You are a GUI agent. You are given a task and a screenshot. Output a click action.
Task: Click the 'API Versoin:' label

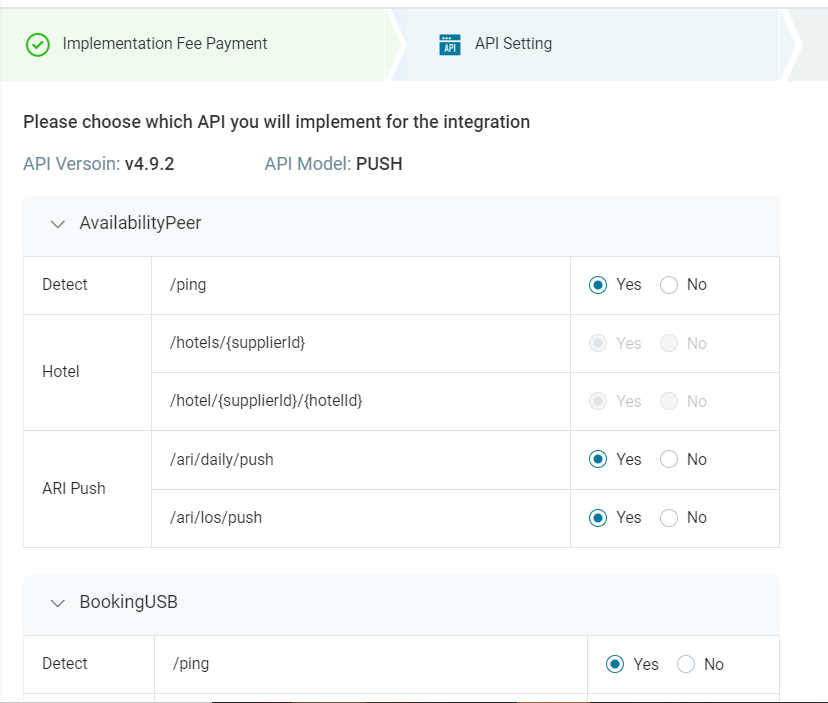(72, 164)
